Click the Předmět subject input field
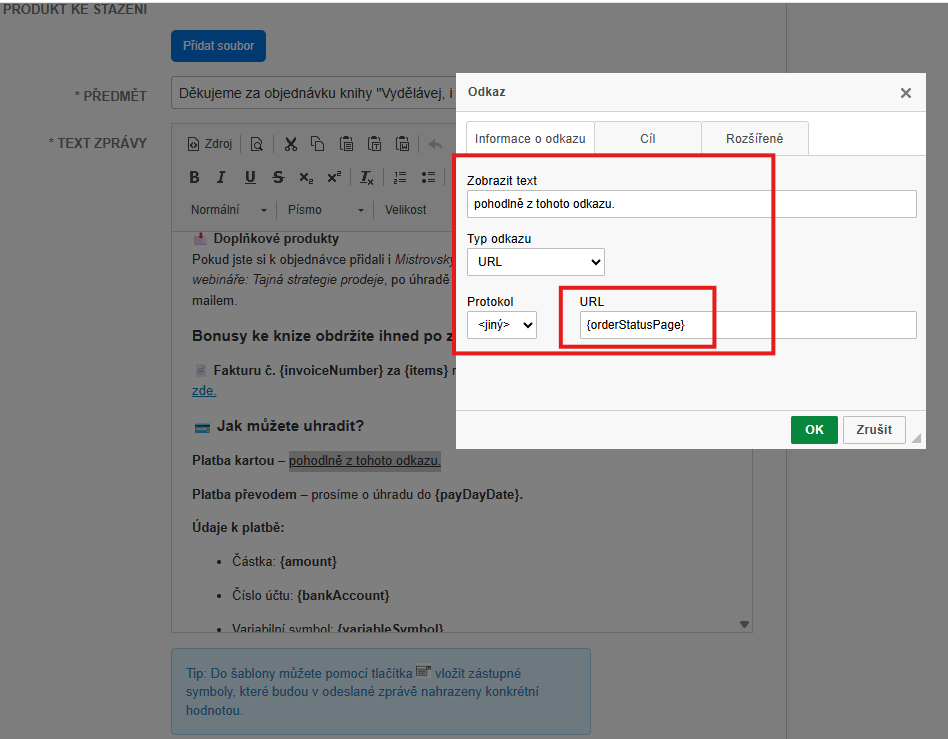The height and width of the screenshot is (739, 948). 313,93
